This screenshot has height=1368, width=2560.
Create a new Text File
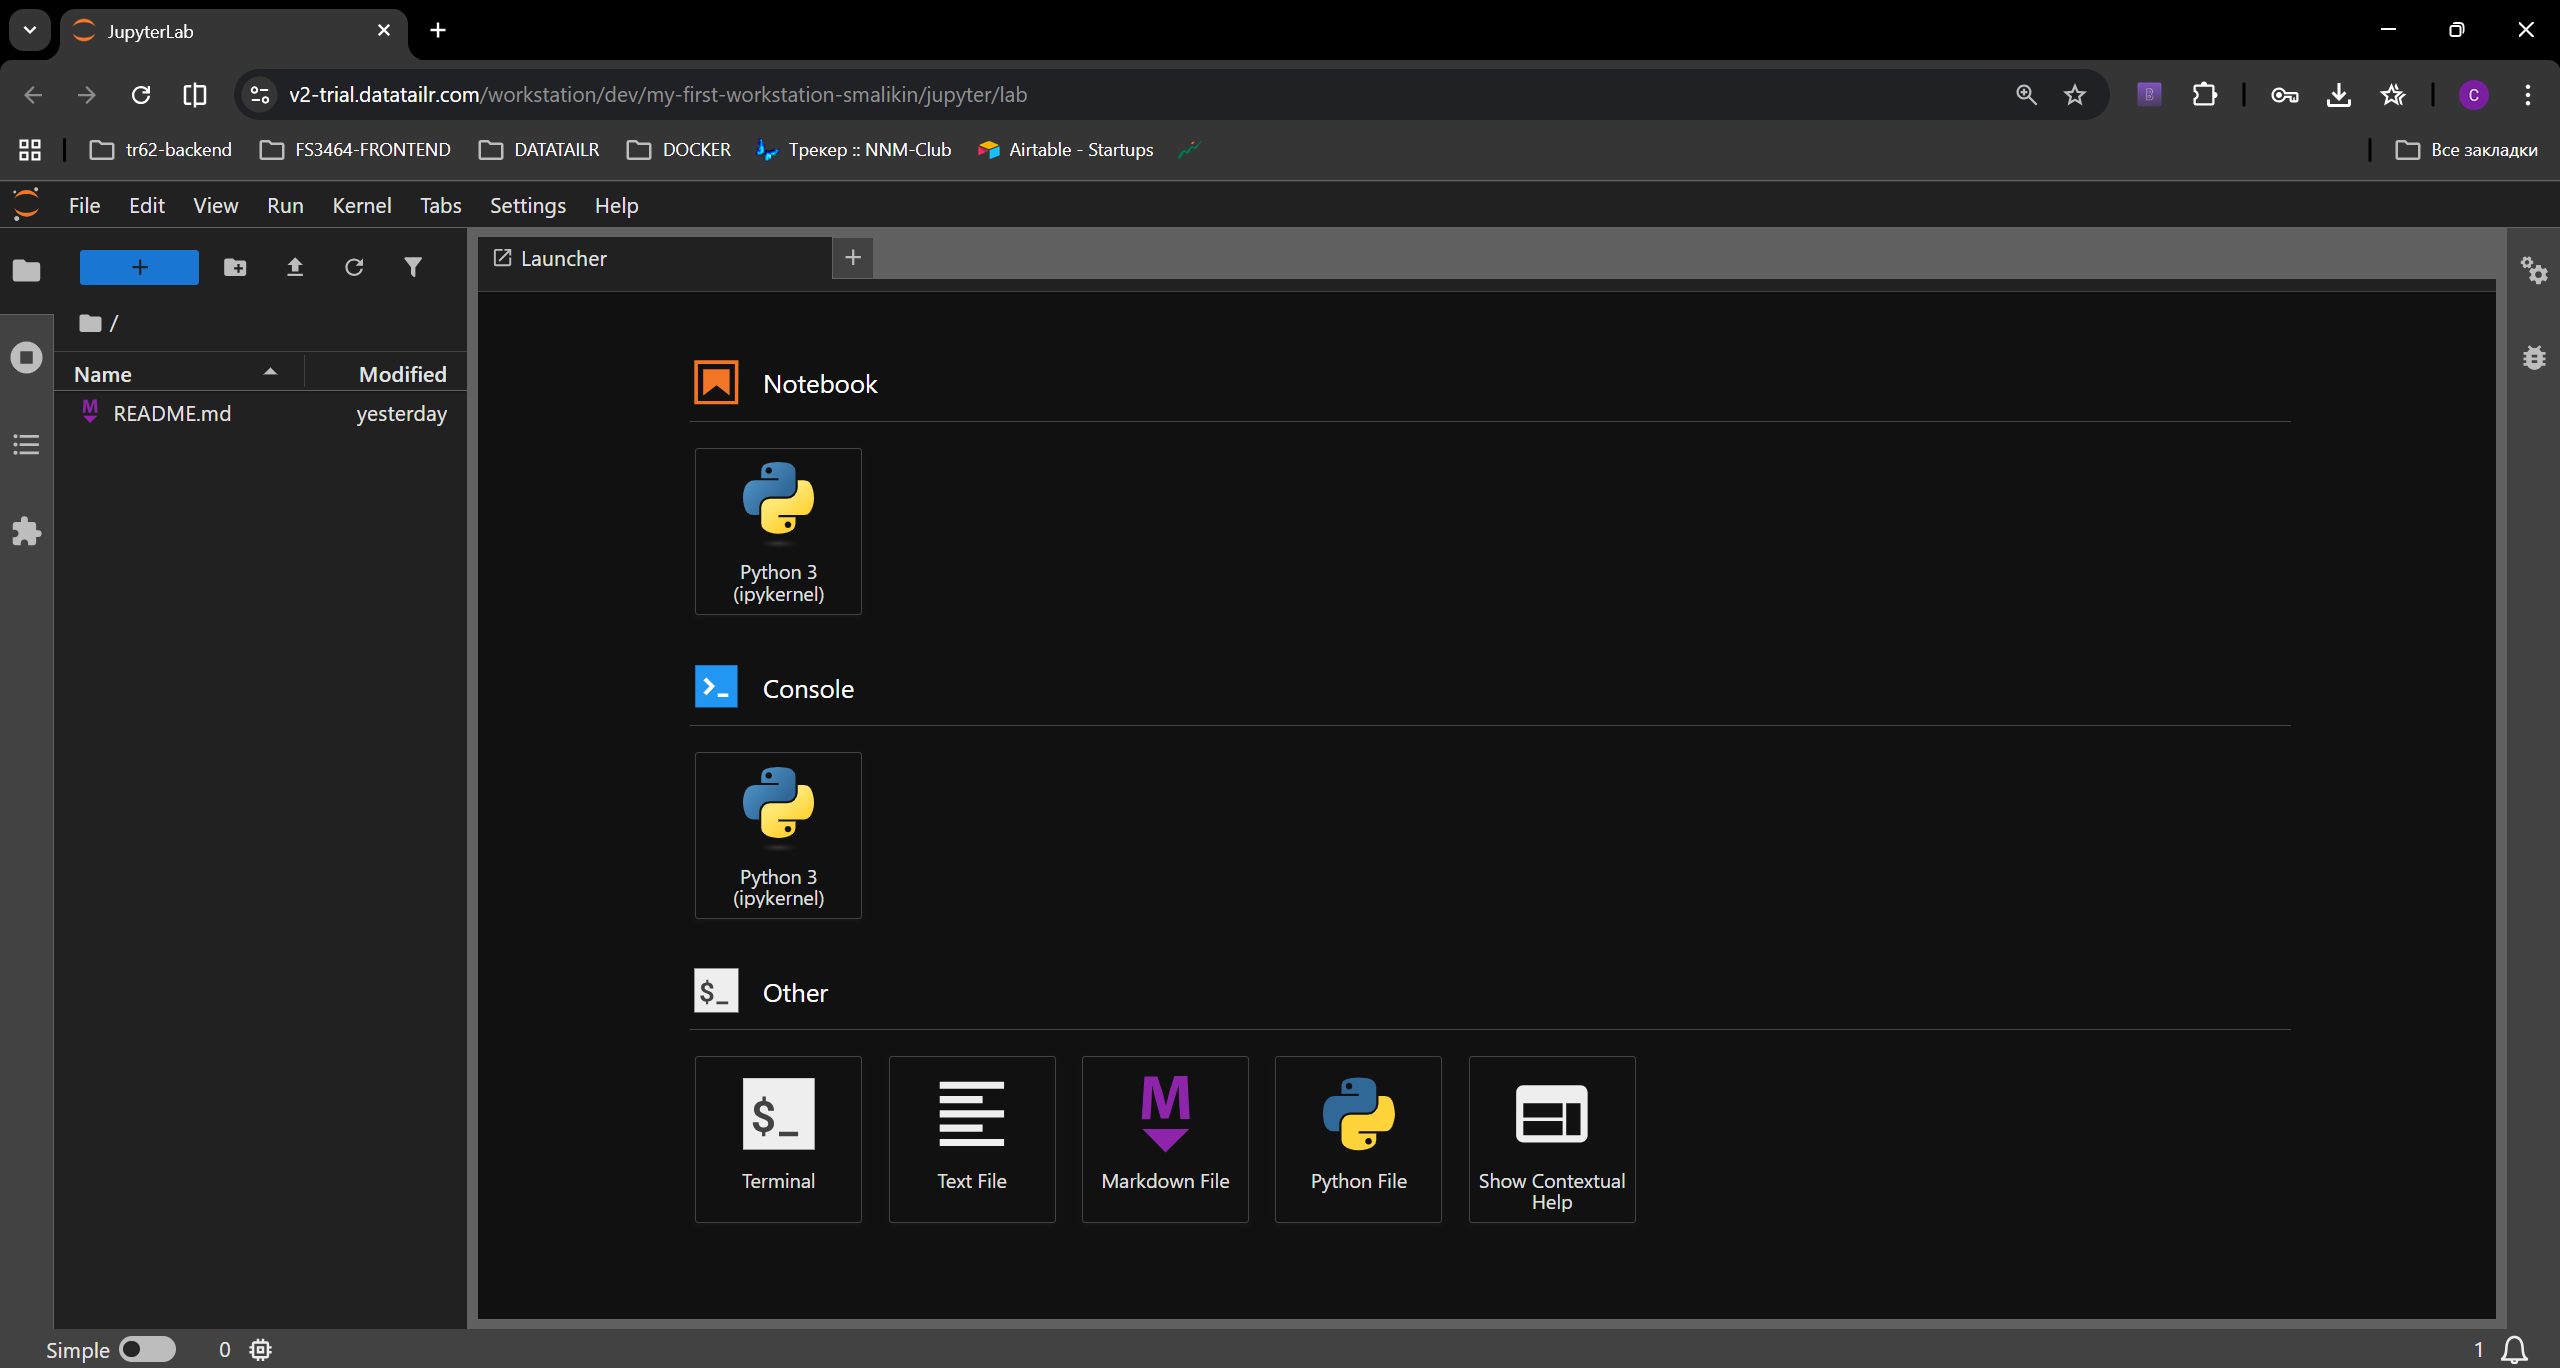pyautogui.click(x=972, y=1139)
